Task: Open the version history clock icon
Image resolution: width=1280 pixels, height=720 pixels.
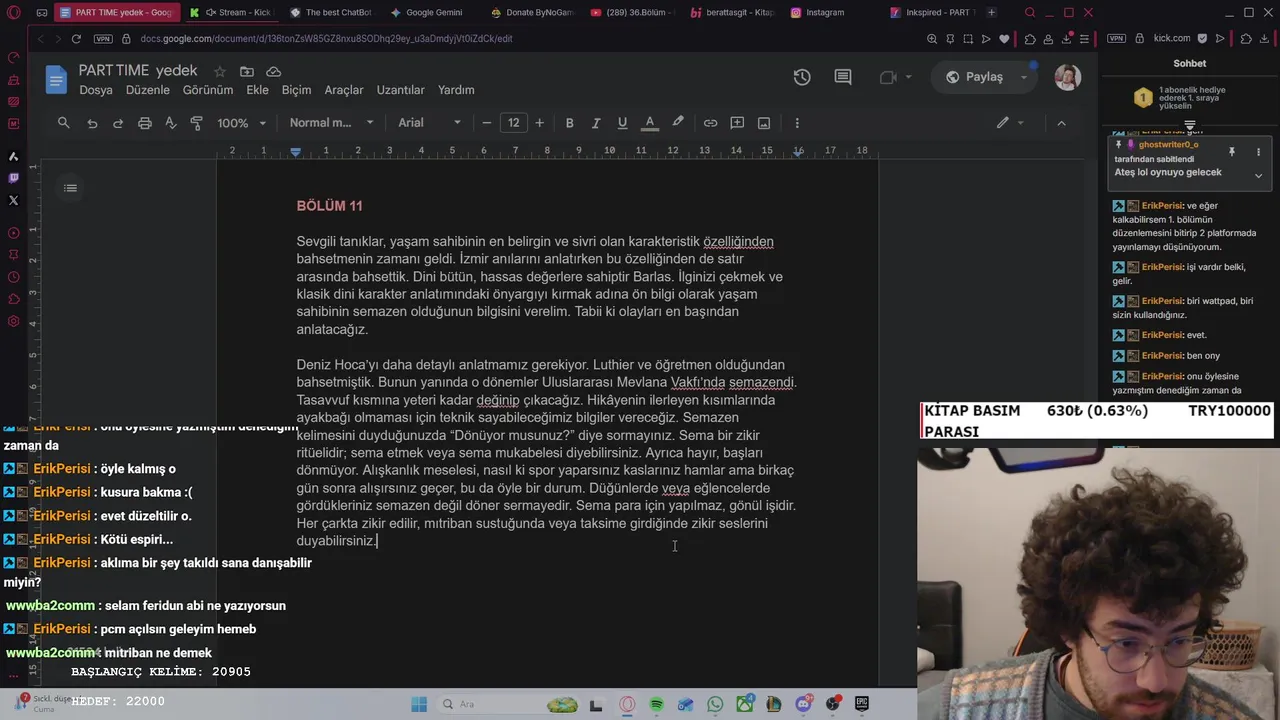Action: (802, 77)
